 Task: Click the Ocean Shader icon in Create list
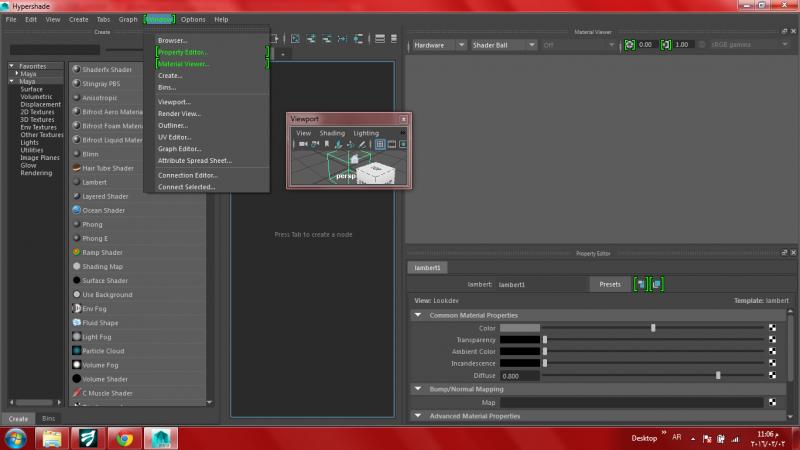point(77,210)
